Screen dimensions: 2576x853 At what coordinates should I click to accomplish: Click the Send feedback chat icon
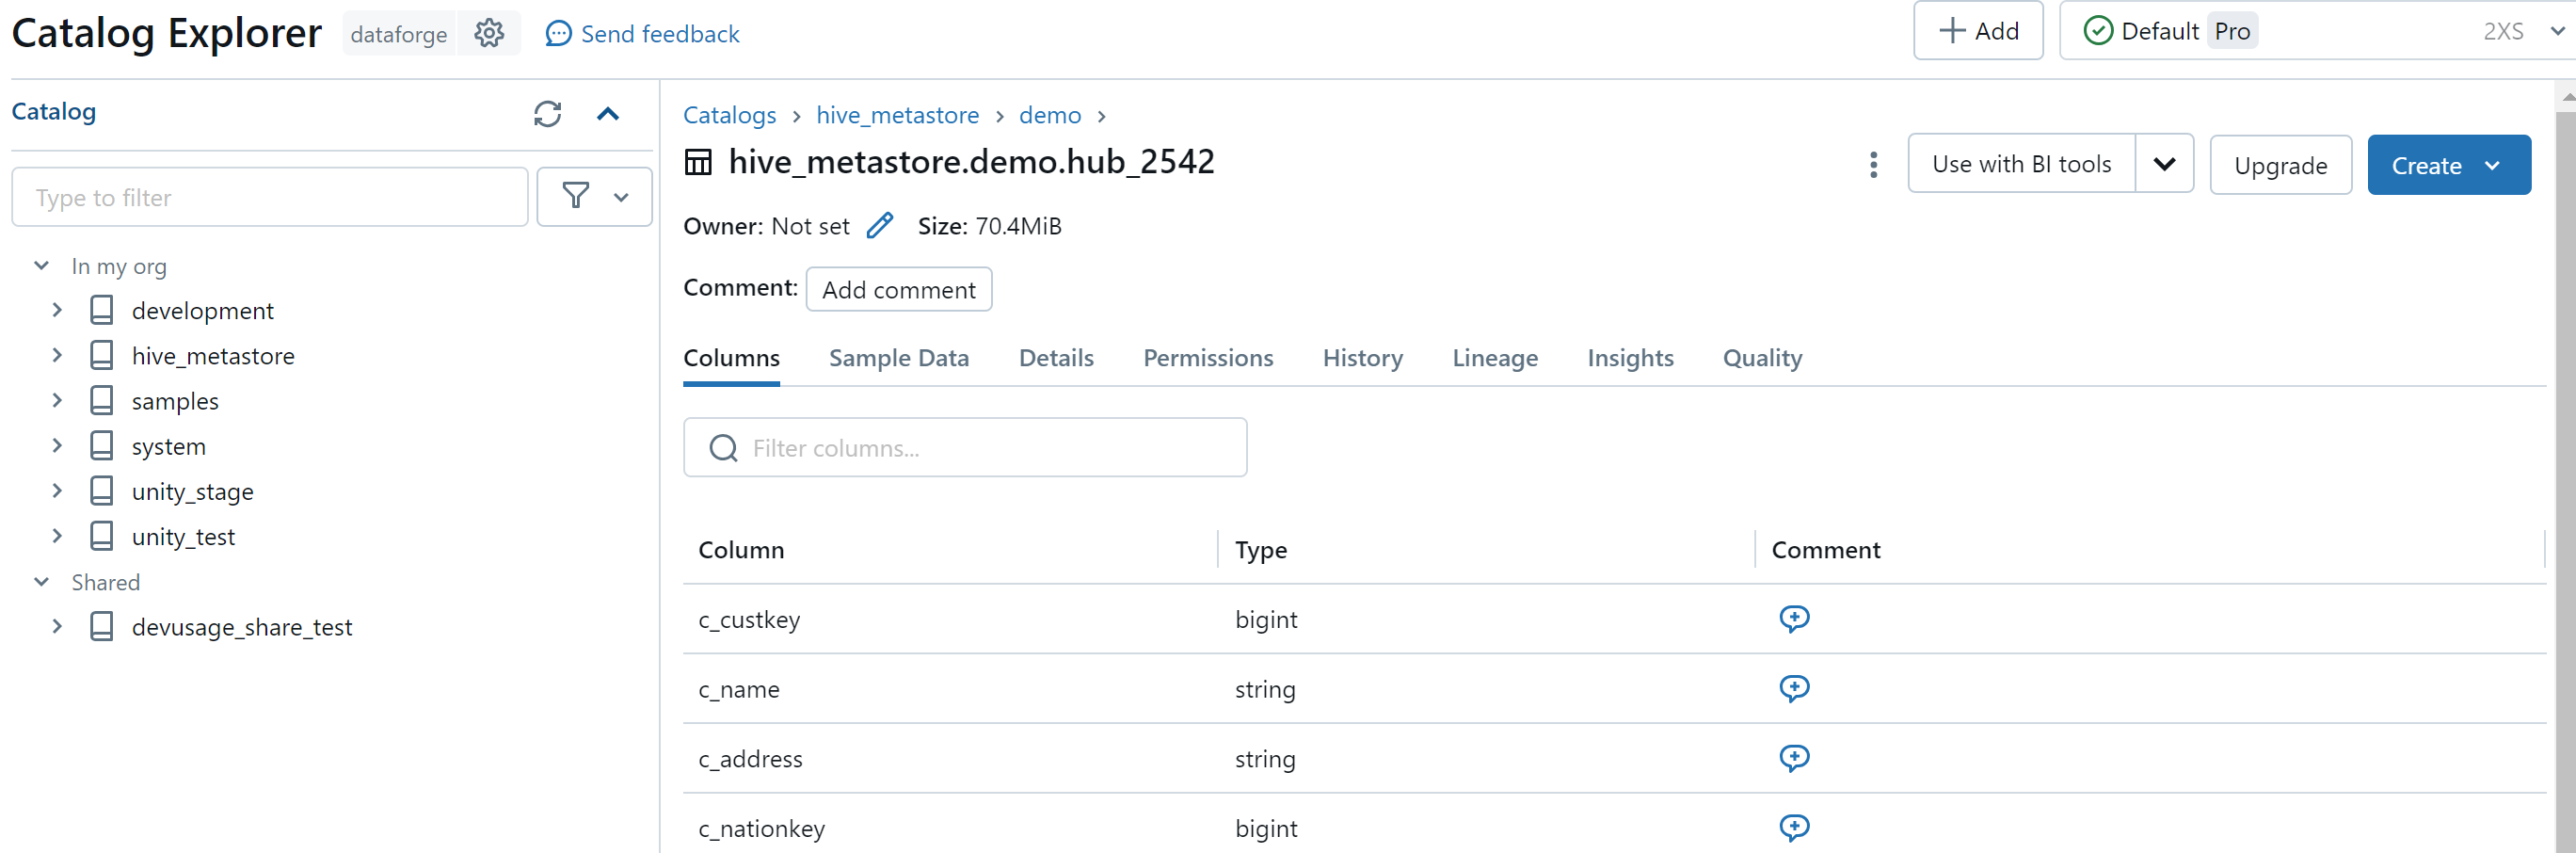pyautogui.click(x=558, y=34)
